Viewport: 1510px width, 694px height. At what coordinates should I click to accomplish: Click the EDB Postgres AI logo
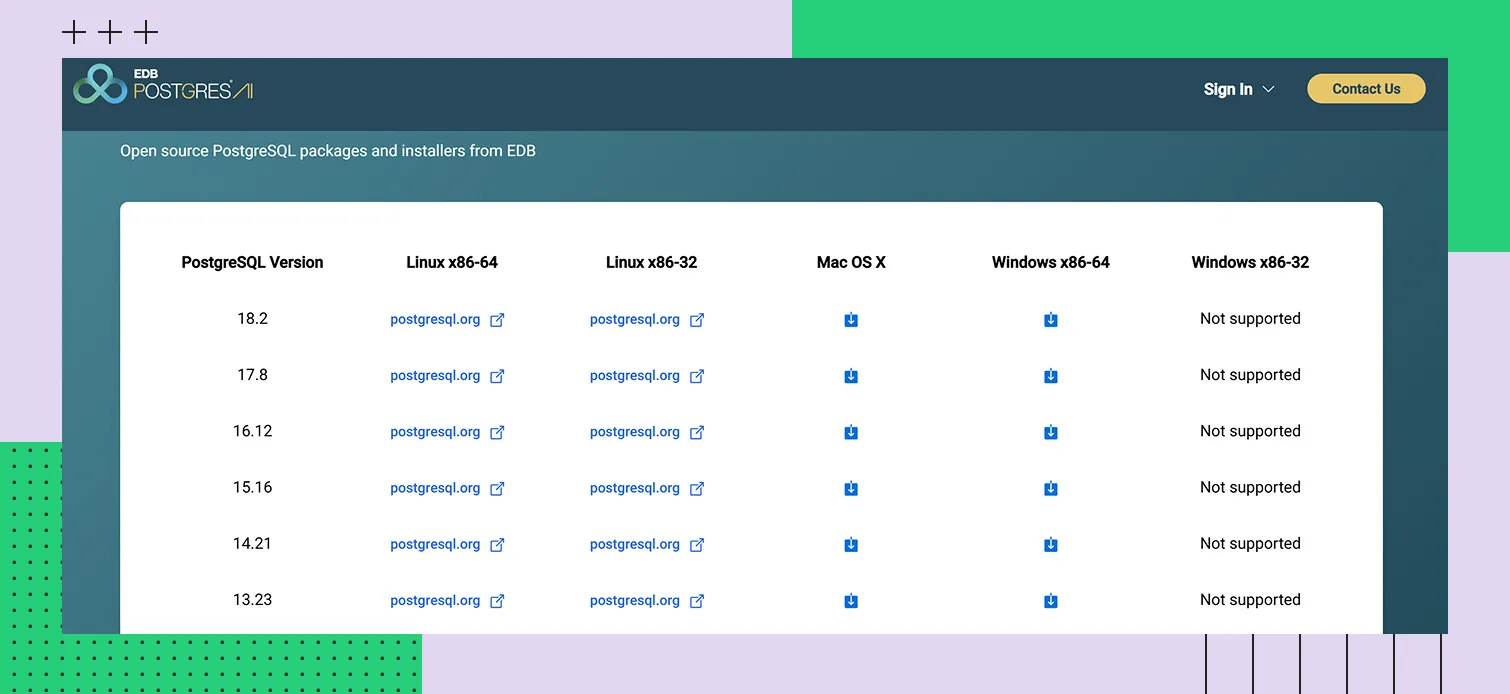(x=164, y=85)
